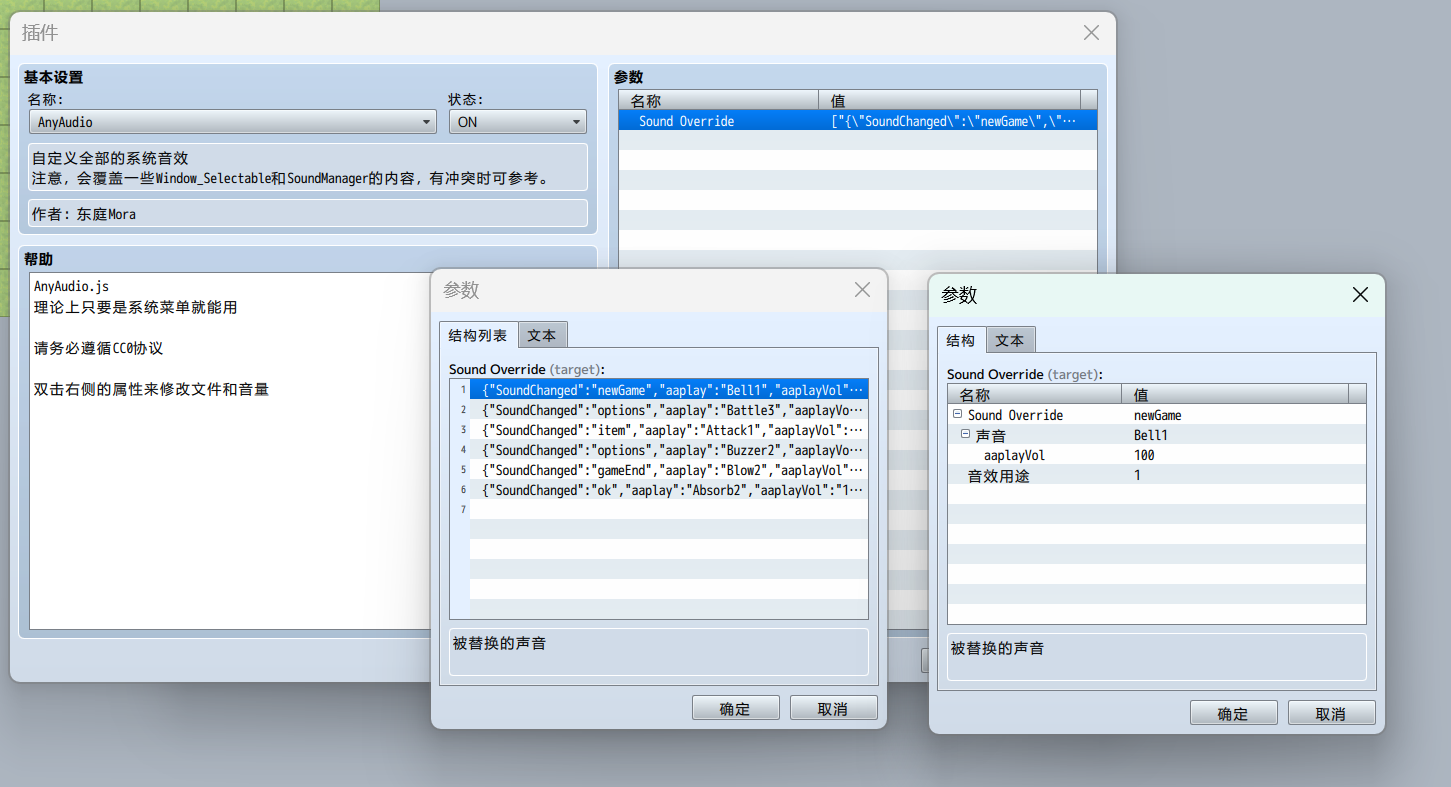The width and height of the screenshot is (1451, 787).
Task: Collapse the Sound Override tree node
Action: coord(957,415)
